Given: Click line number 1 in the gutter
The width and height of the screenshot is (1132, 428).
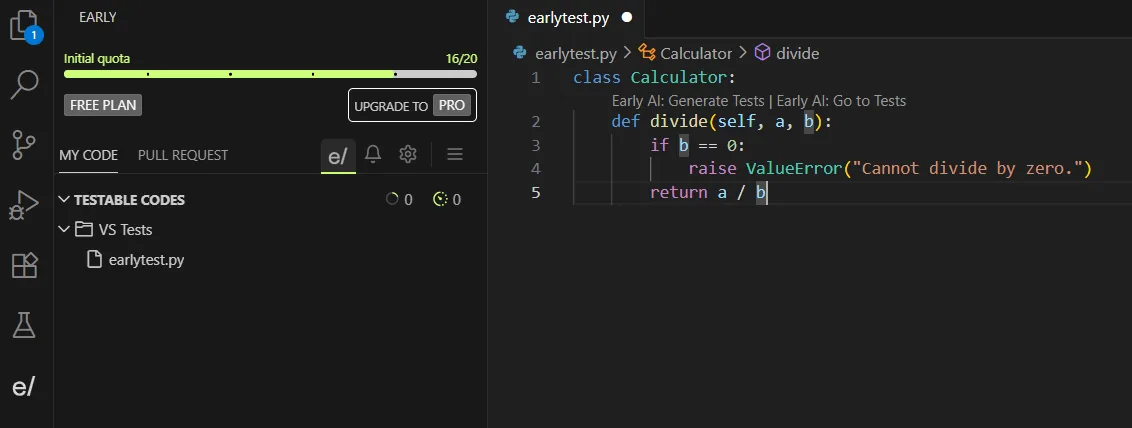Looking at the screenshot, I should click(535, 77).
